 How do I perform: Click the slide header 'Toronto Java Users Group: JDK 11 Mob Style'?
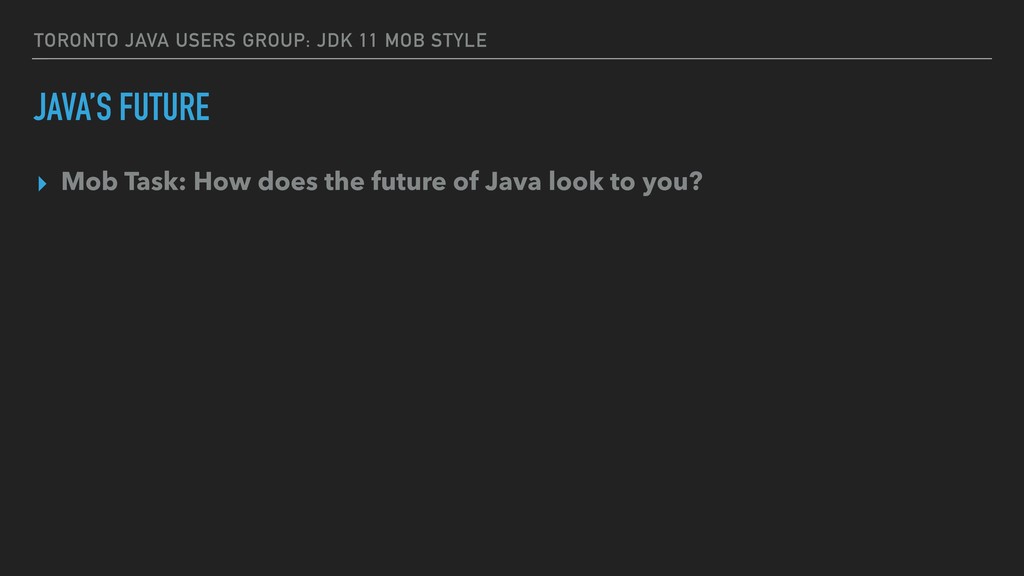[260, 40]
